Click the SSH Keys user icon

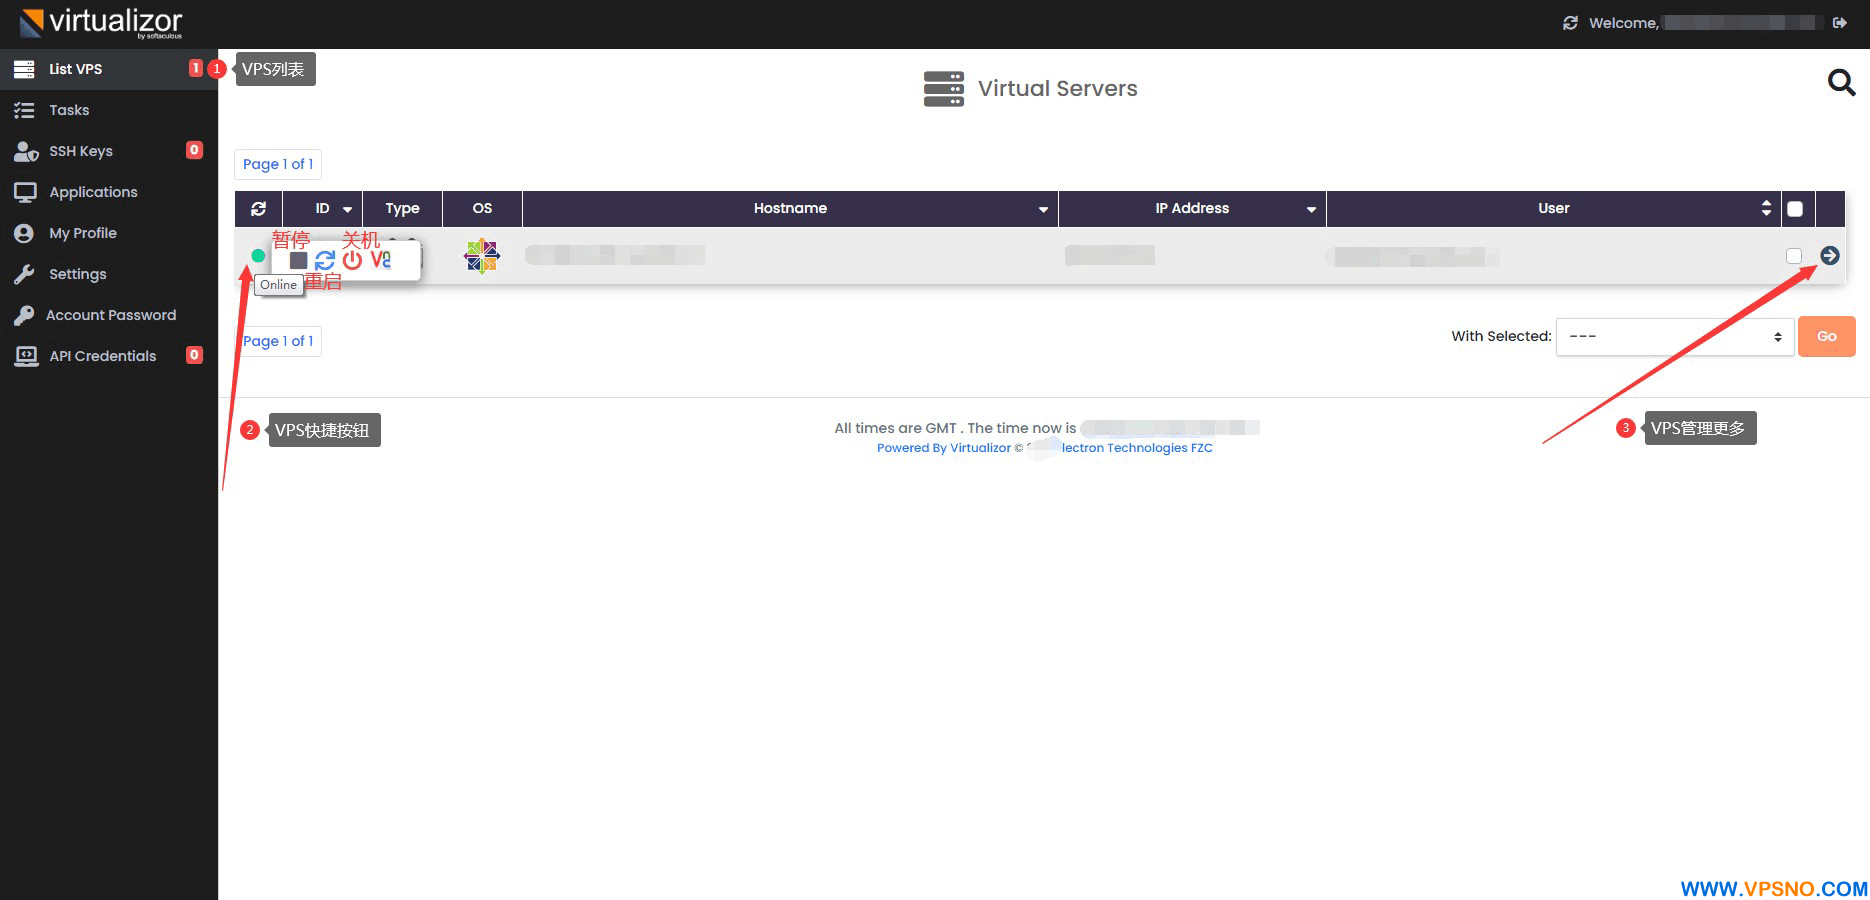pyautogui.click(x=25, y=151)
